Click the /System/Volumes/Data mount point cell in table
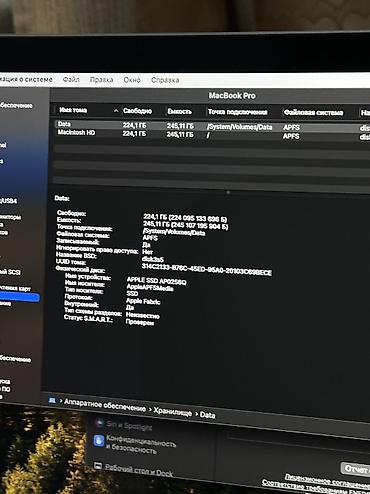The height and width of the screenshot is (494, 370). [239, 127]
